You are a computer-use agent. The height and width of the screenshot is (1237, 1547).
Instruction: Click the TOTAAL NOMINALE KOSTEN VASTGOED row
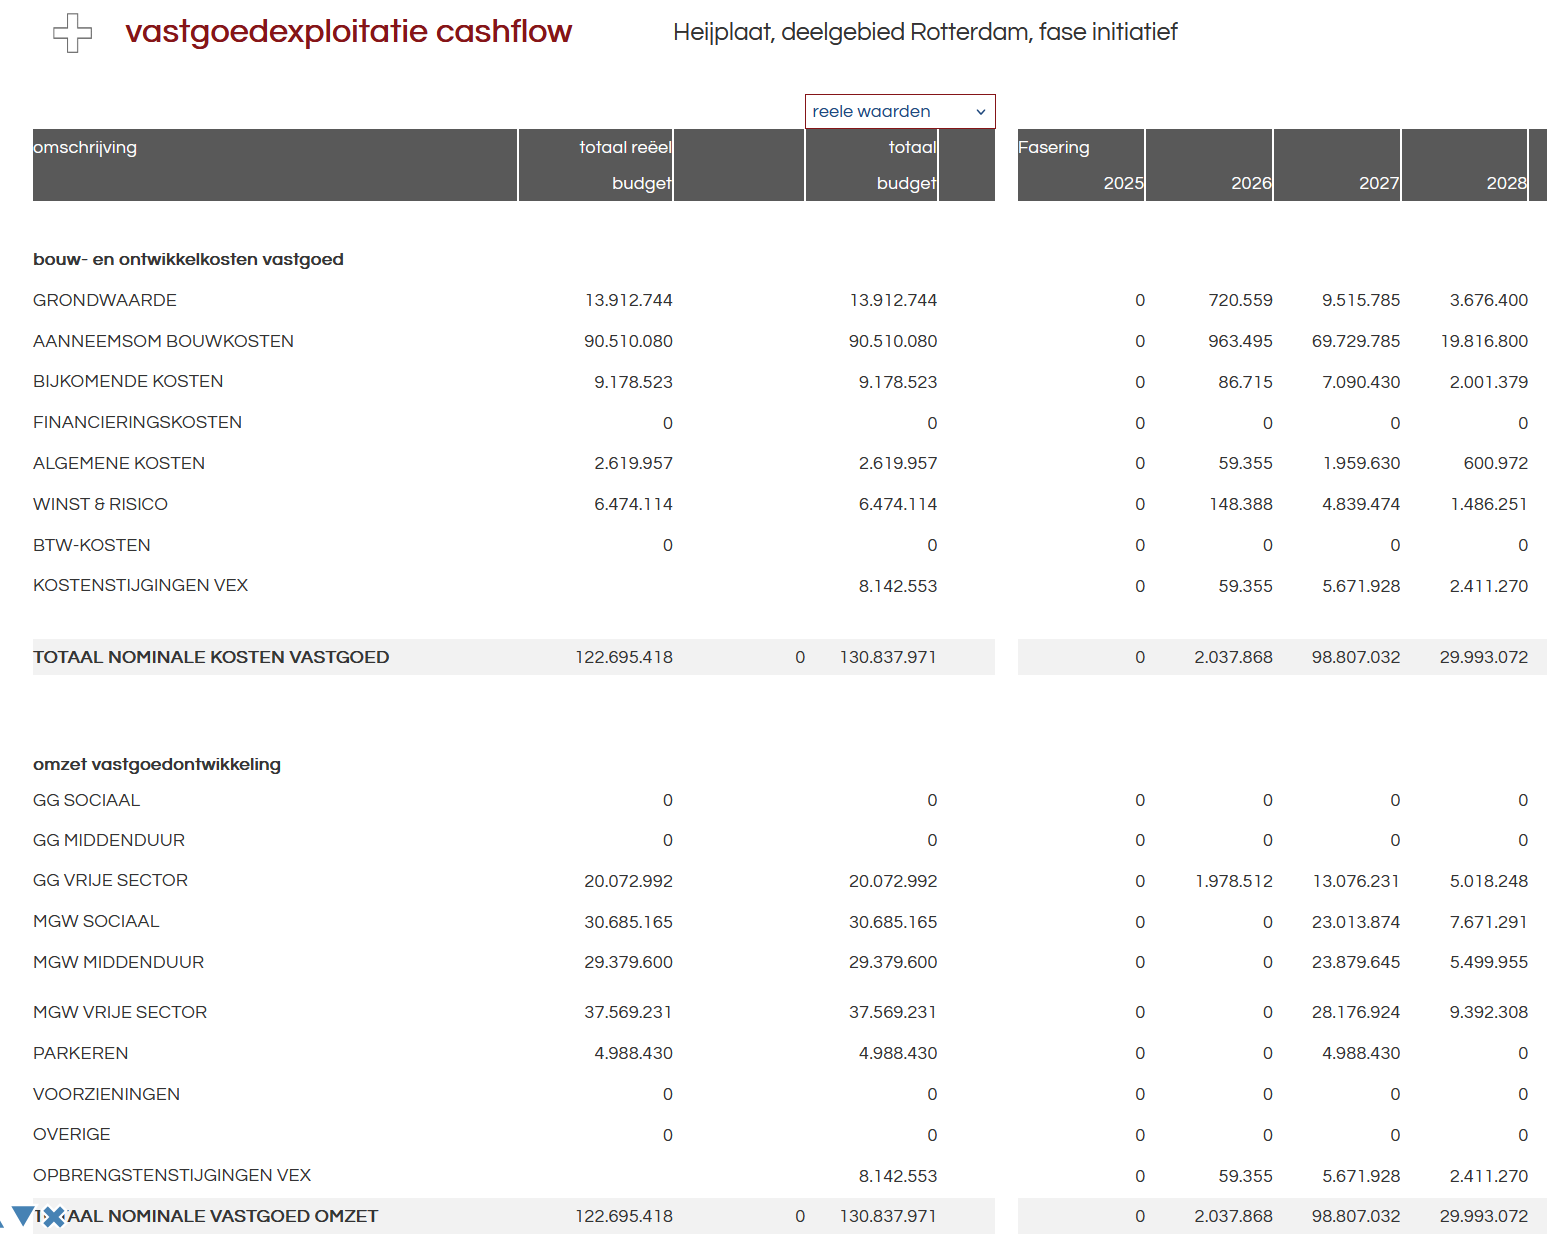[211, 657]
